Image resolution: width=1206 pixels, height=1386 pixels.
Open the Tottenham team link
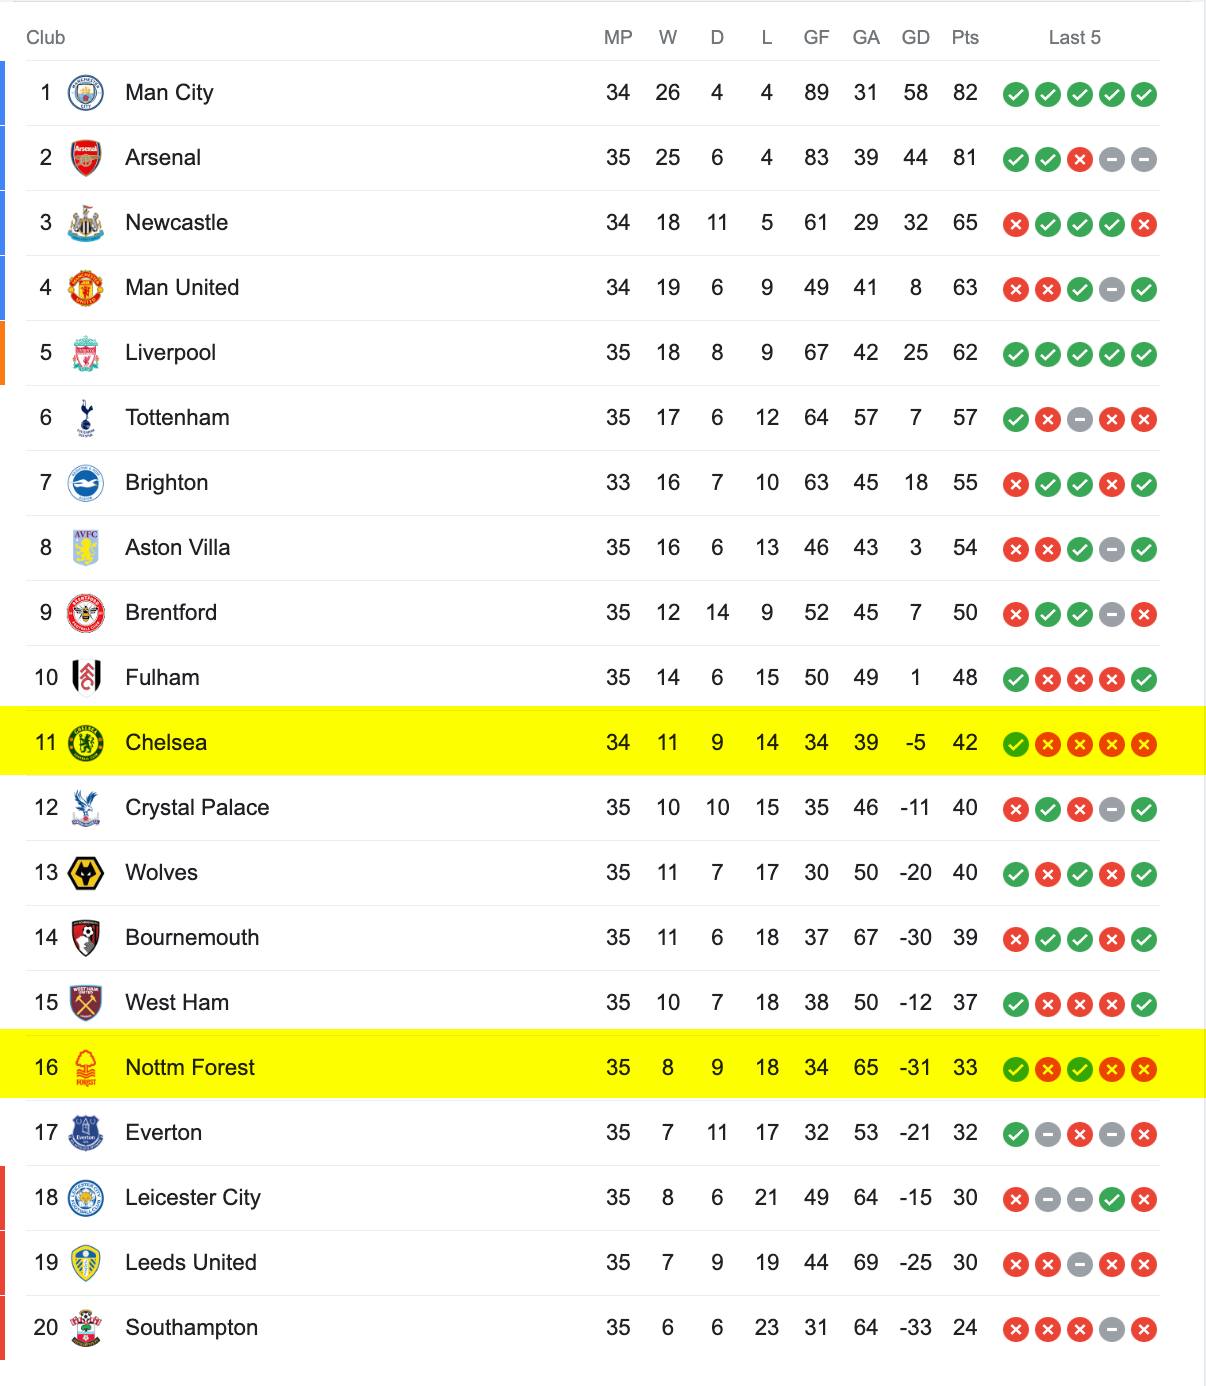[177, 418]
